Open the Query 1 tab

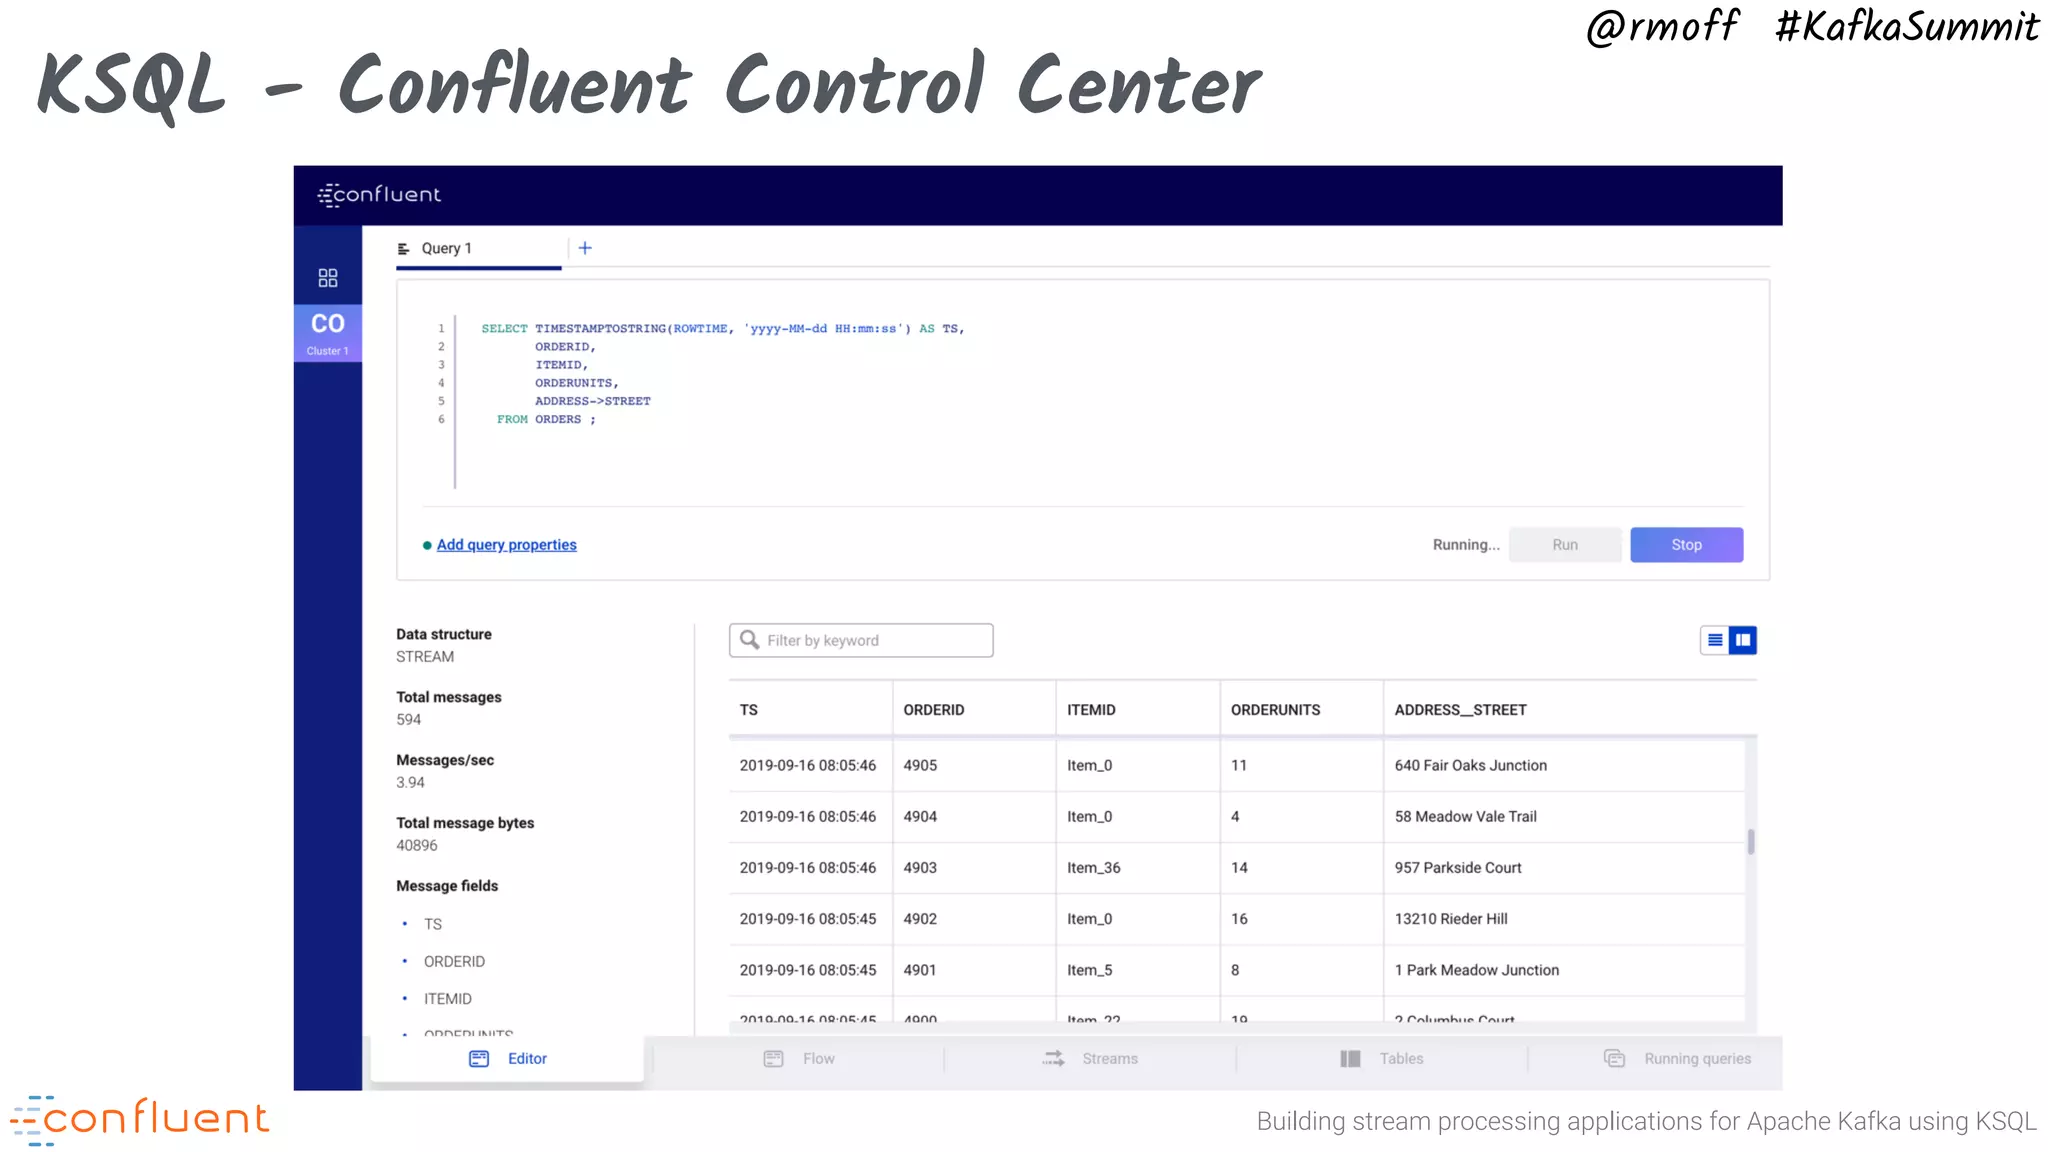(479, 249)
